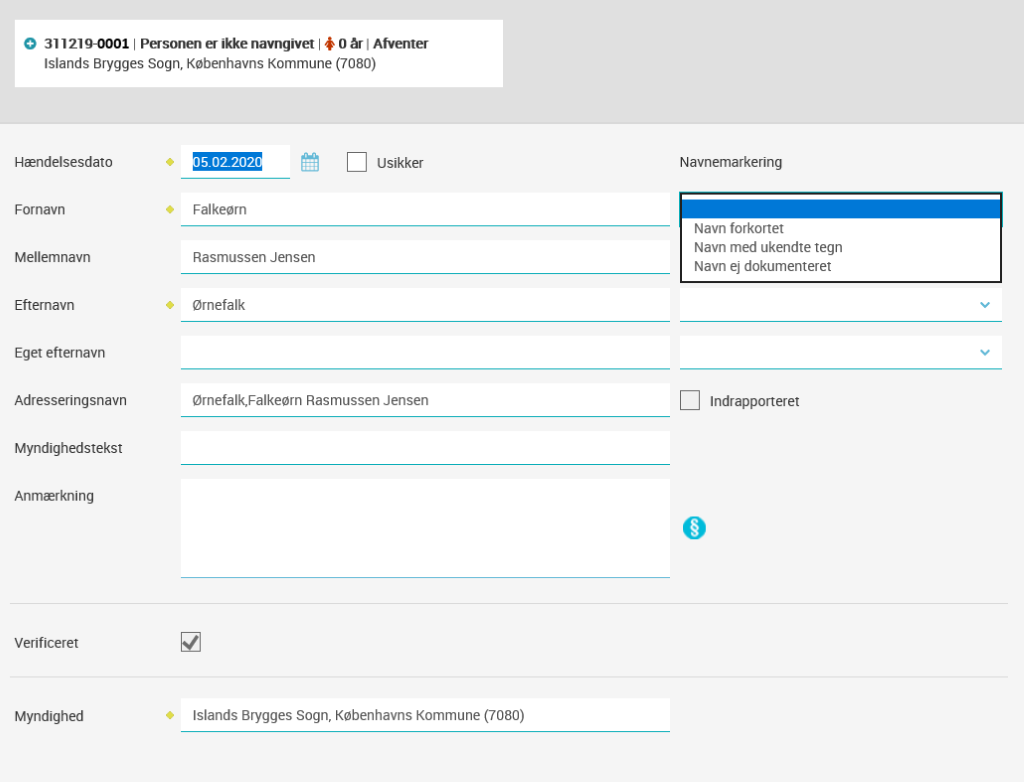Click the Efternavn field containing Ørnefalk
Screen dimensions: 1024x782
(x=425, y=305)
